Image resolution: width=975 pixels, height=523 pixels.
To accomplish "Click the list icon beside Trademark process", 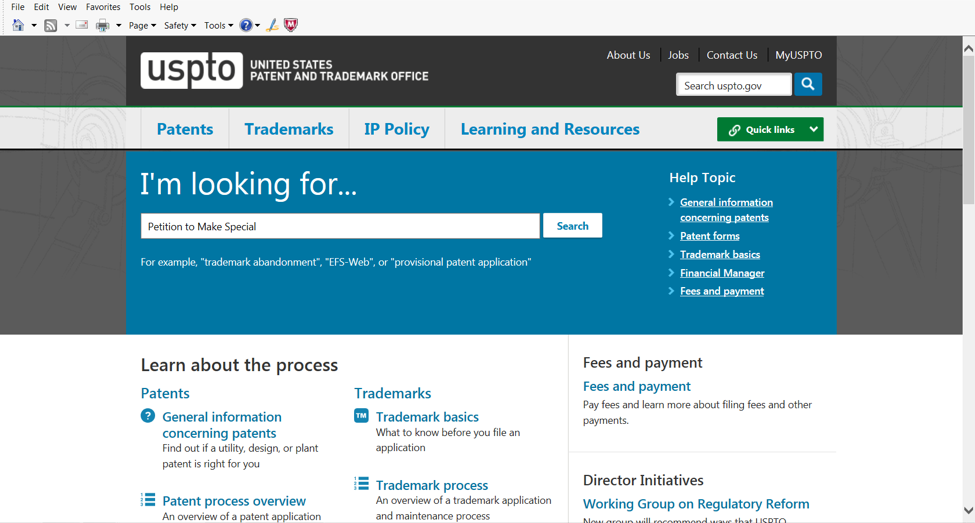I will pos(361,483).
